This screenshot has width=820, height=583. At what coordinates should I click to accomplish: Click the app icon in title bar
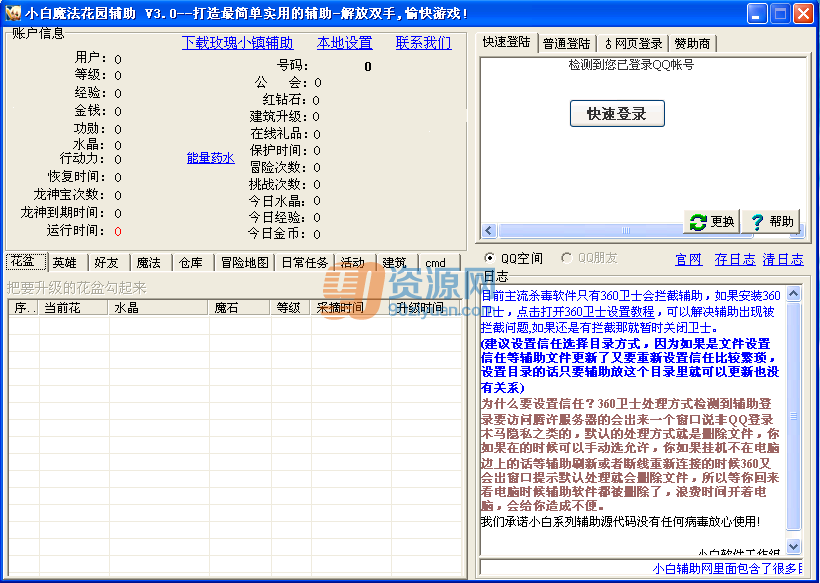[x=13, y=13]
